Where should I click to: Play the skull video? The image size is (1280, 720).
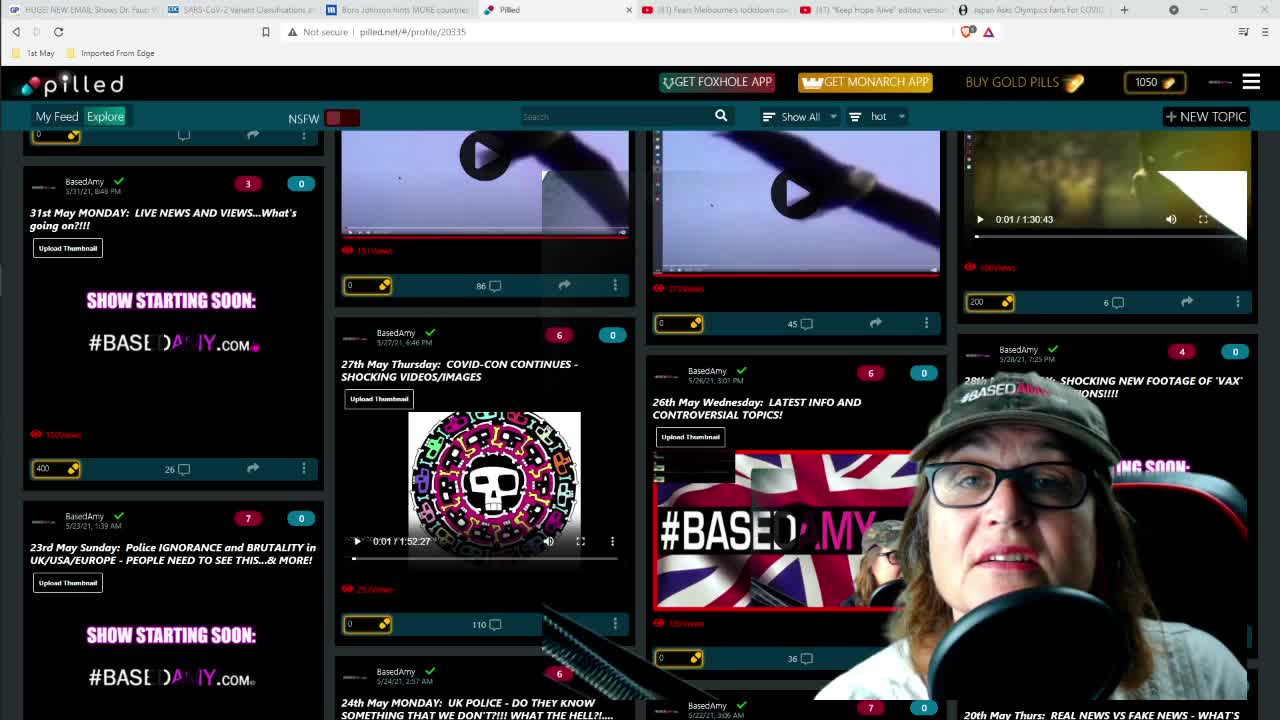click(x=357, y=541)
